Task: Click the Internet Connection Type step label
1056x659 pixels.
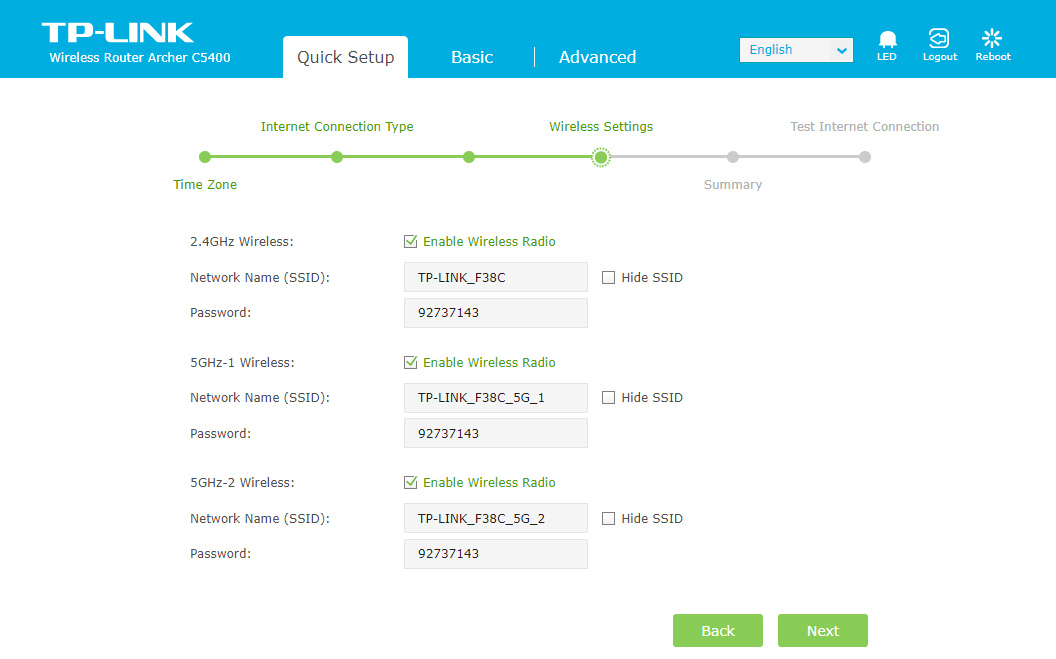Action: click(x=337, y=127)
